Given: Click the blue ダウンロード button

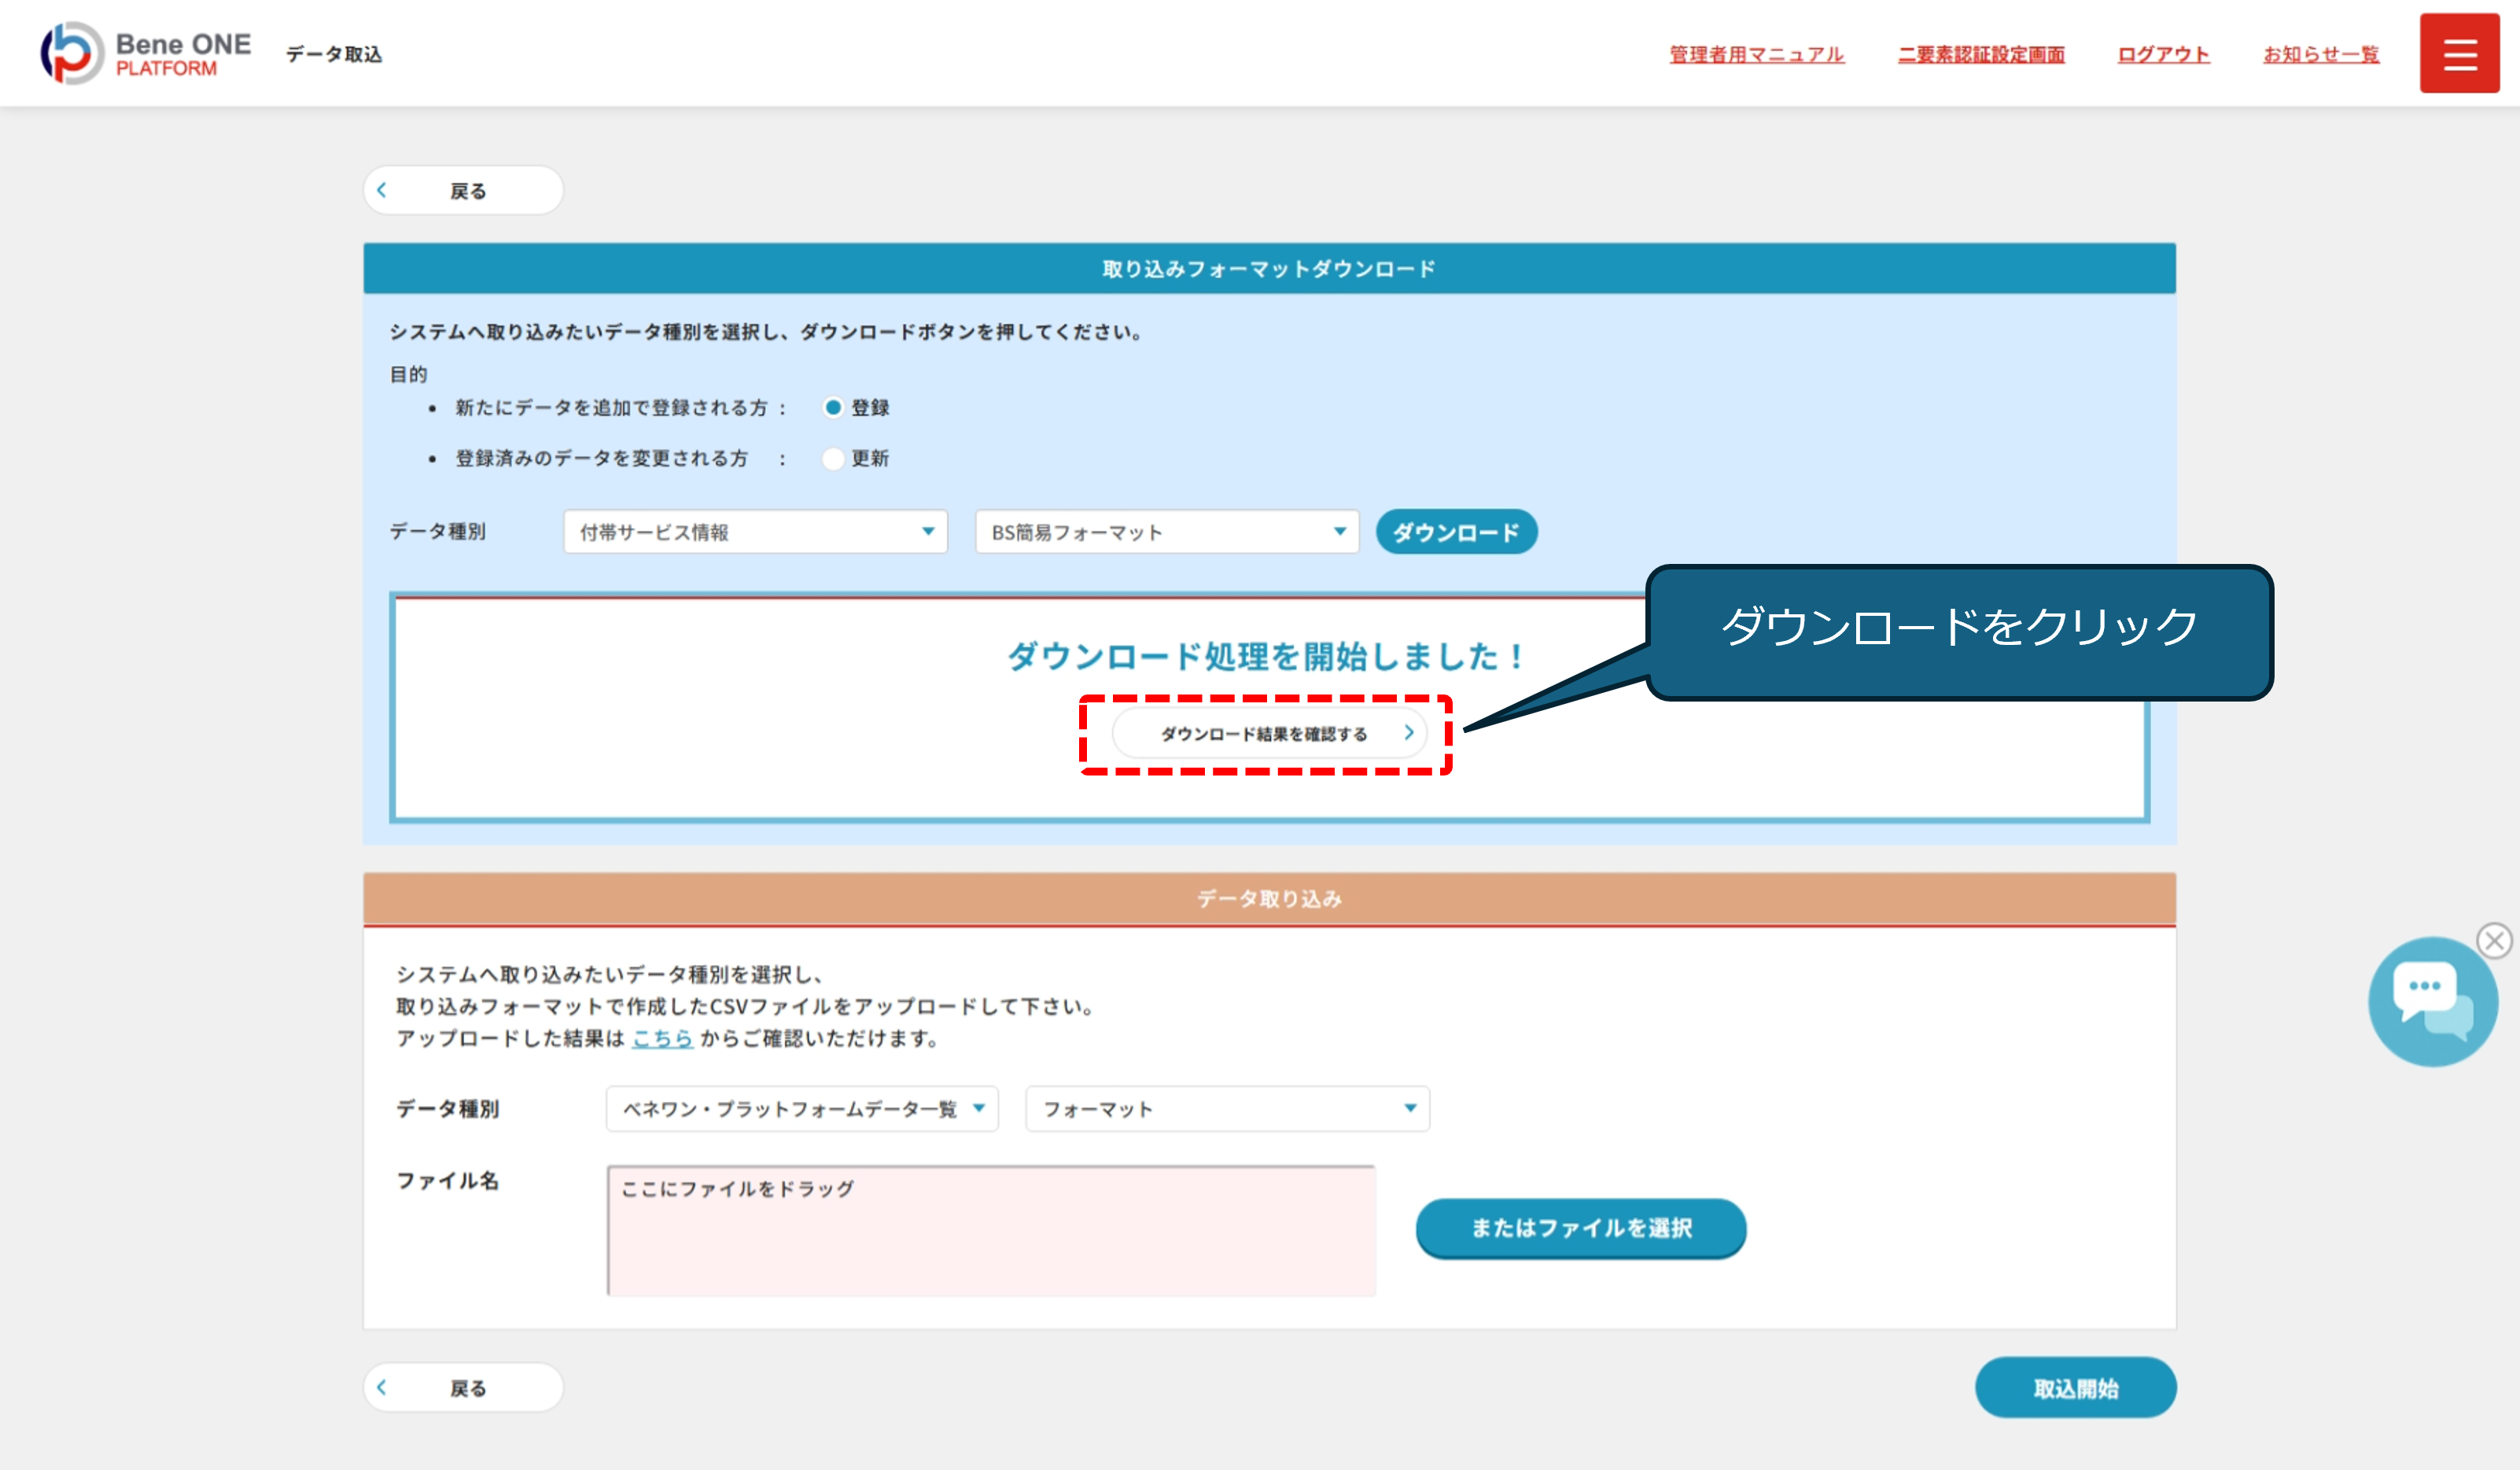Looking at the screenshot, I should click(1456, 532).
